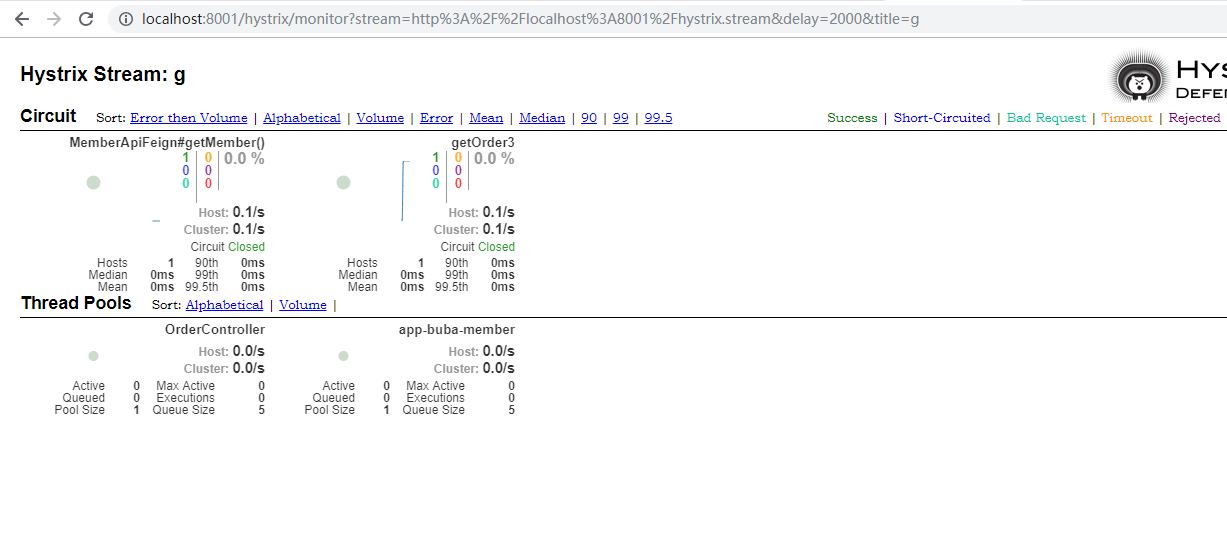This screenshot has height=542, width=1227.
Task: Click getOrder3 circuit error percentage 0.0 %
Action: (494, 159)
